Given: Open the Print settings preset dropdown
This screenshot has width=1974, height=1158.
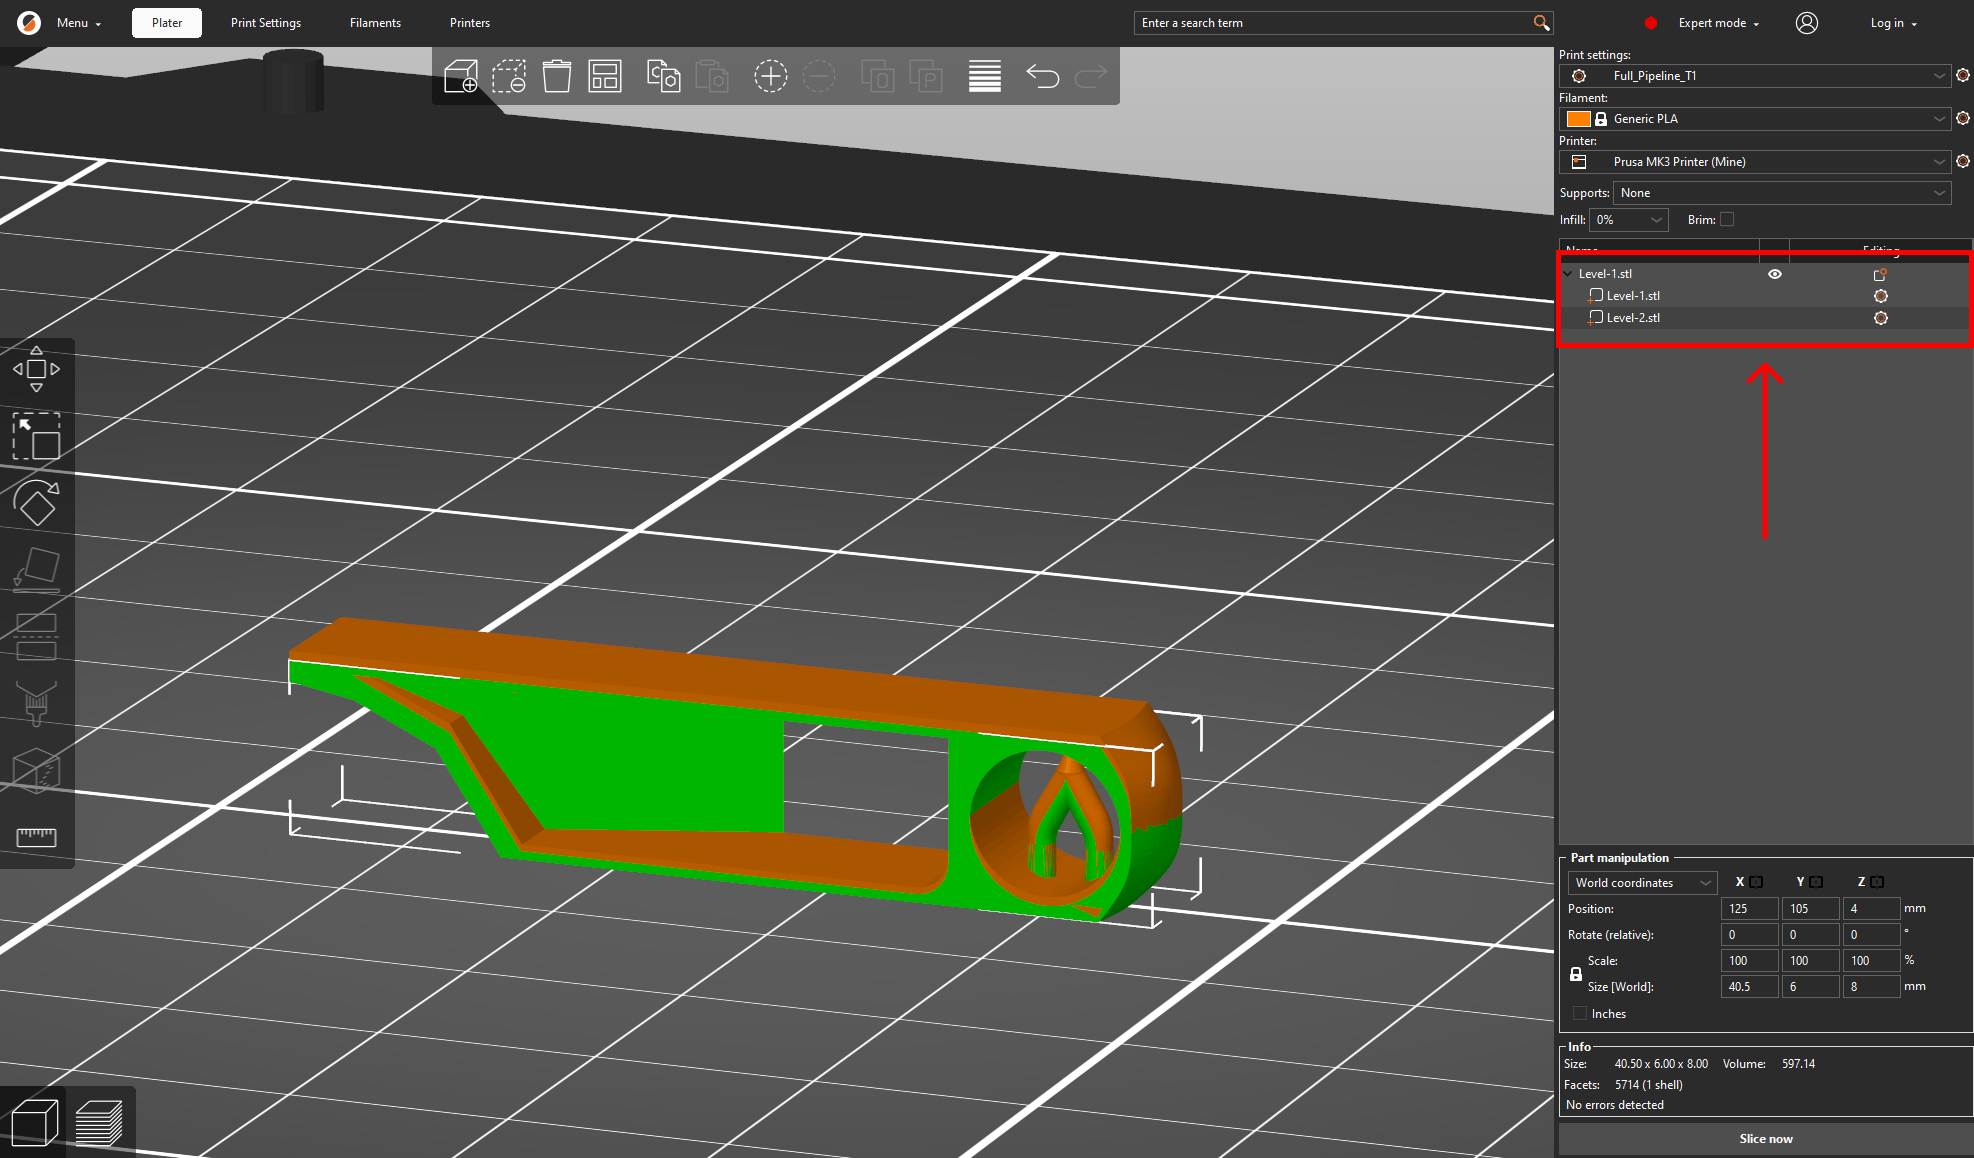Looking at the screenshot, I should [1755, 76].
